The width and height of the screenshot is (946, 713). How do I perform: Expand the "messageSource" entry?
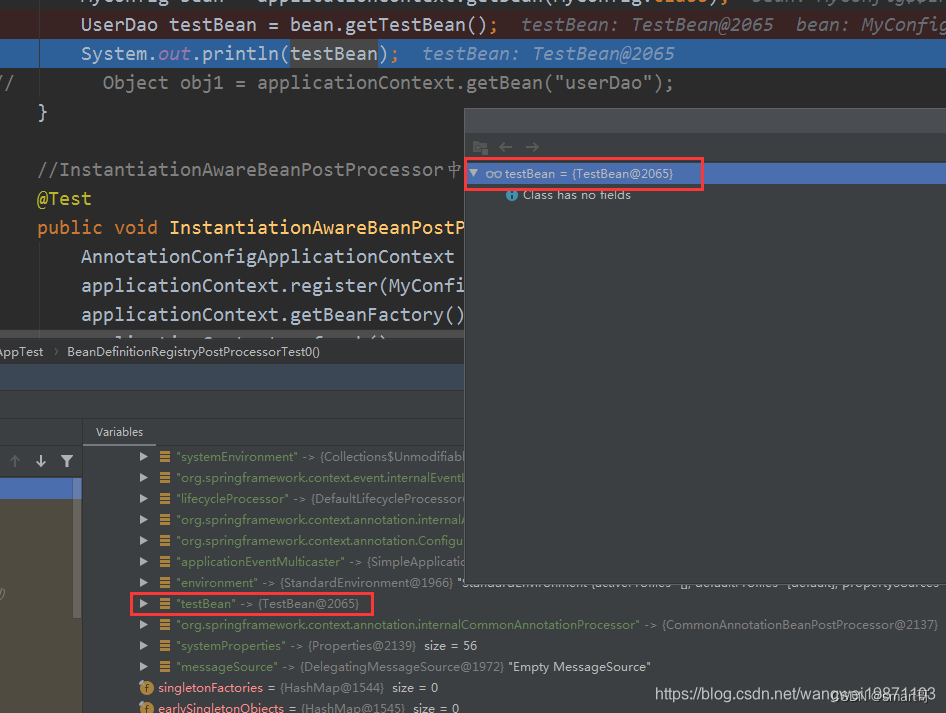click(144, 667)
